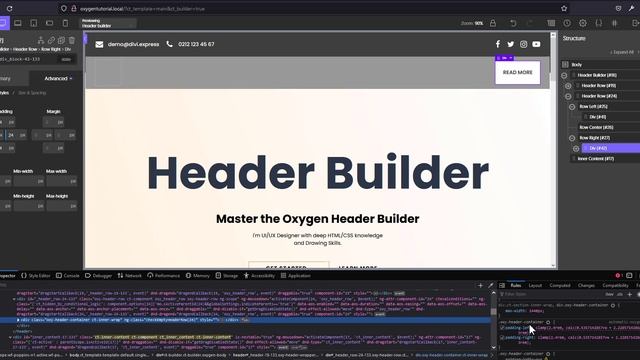Click the Instagram icon in header
Viewport: 640px width, 360px height.
click(x=523, y=44)
